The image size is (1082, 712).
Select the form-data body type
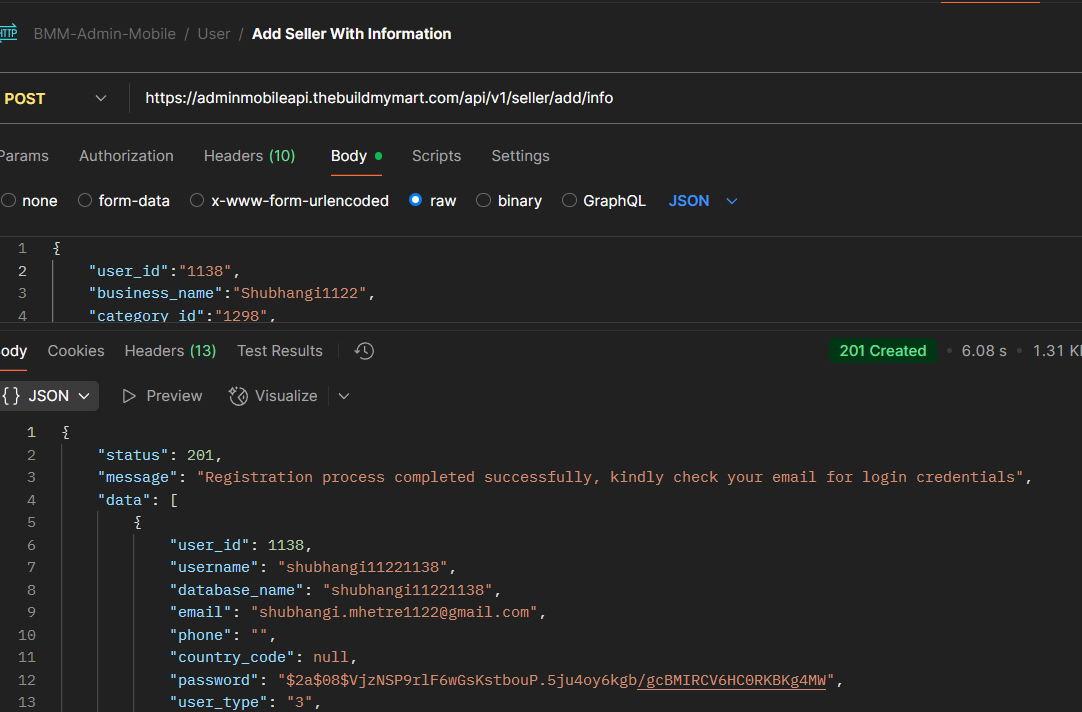click(124, 201)
